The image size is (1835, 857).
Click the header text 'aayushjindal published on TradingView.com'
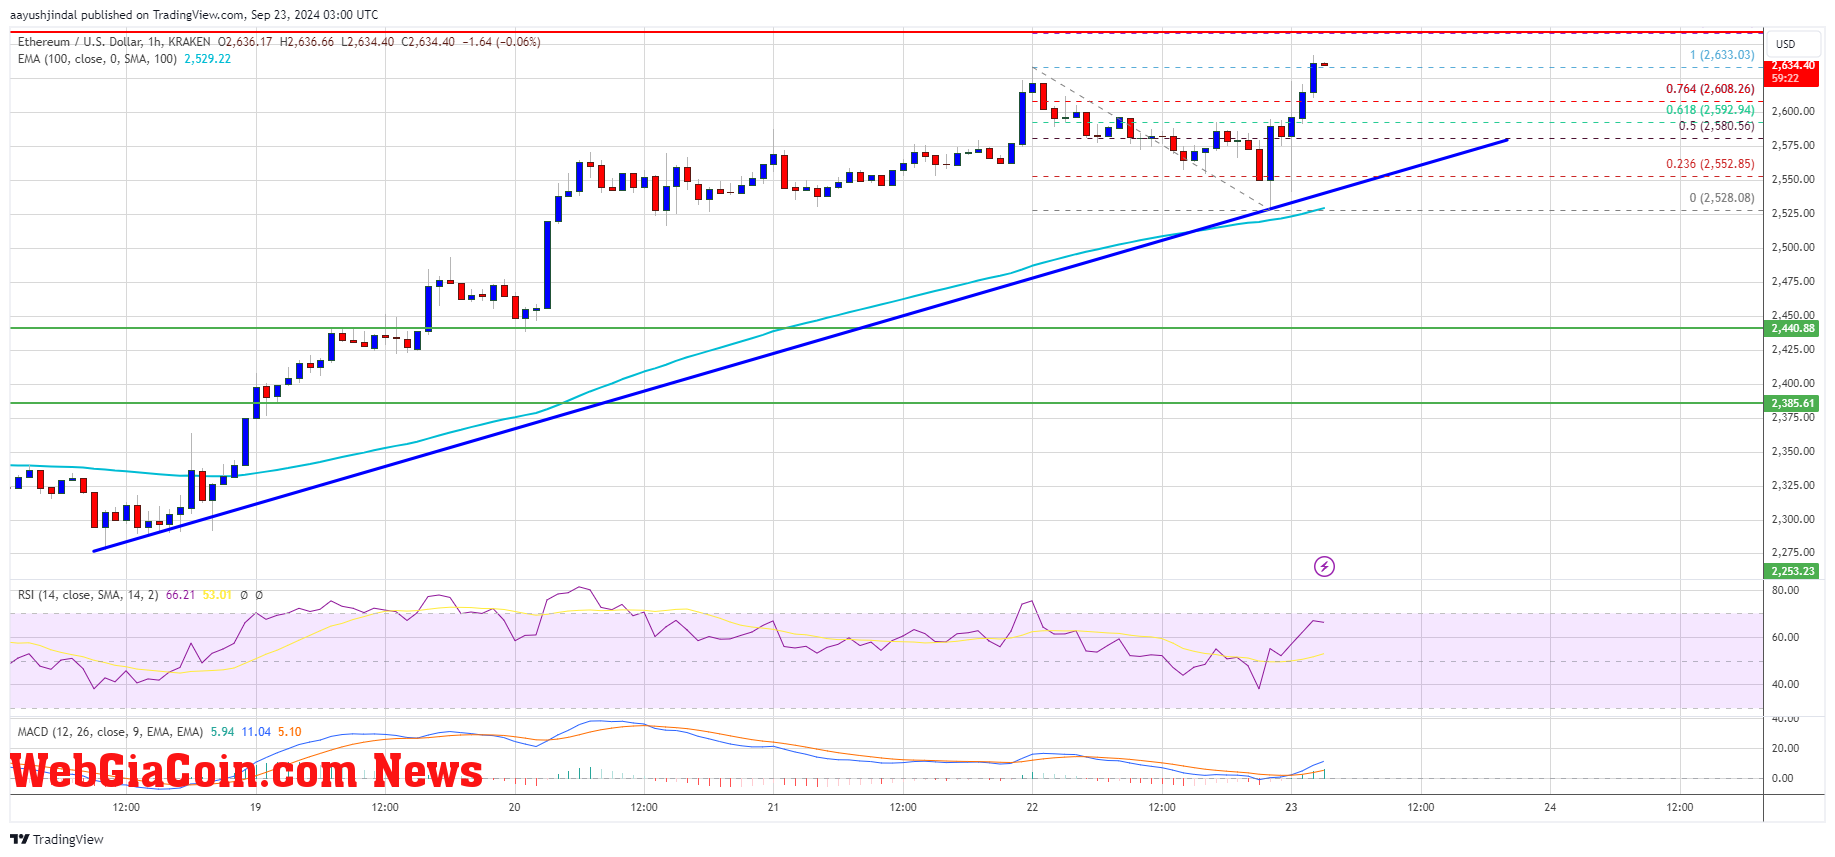(x=125, y=15)
